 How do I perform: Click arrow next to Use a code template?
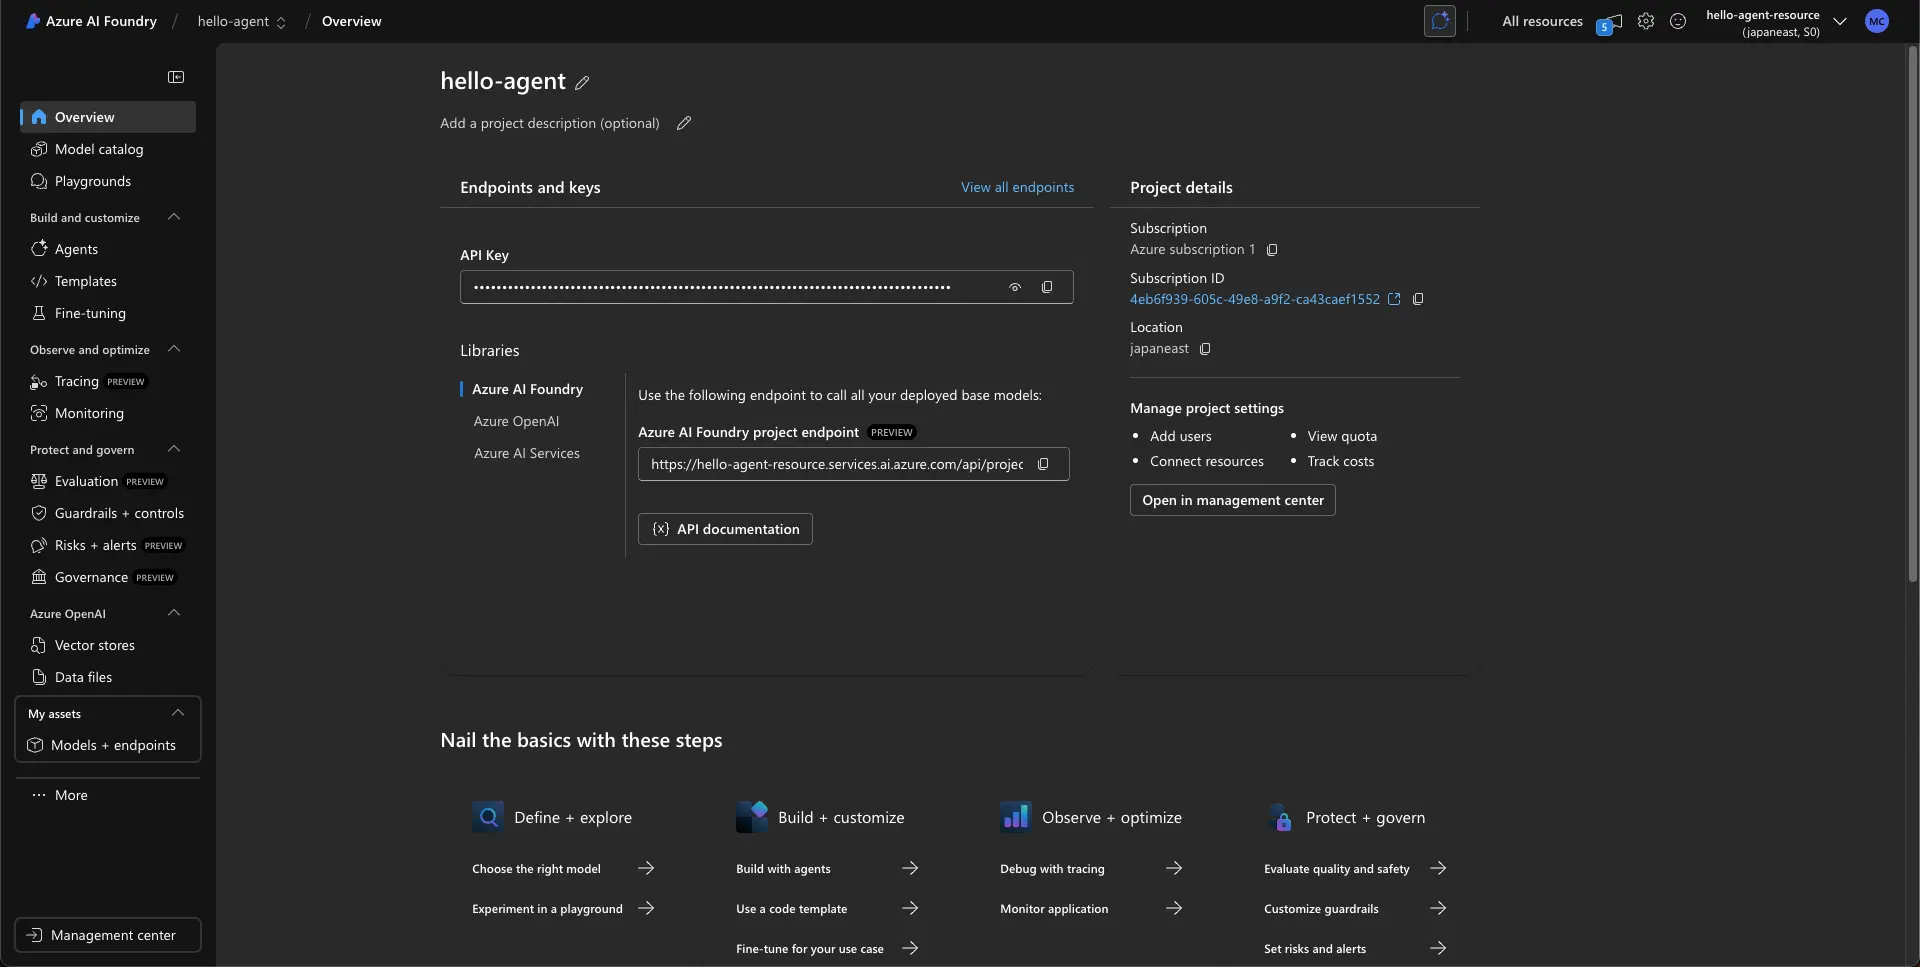[910, 908]
